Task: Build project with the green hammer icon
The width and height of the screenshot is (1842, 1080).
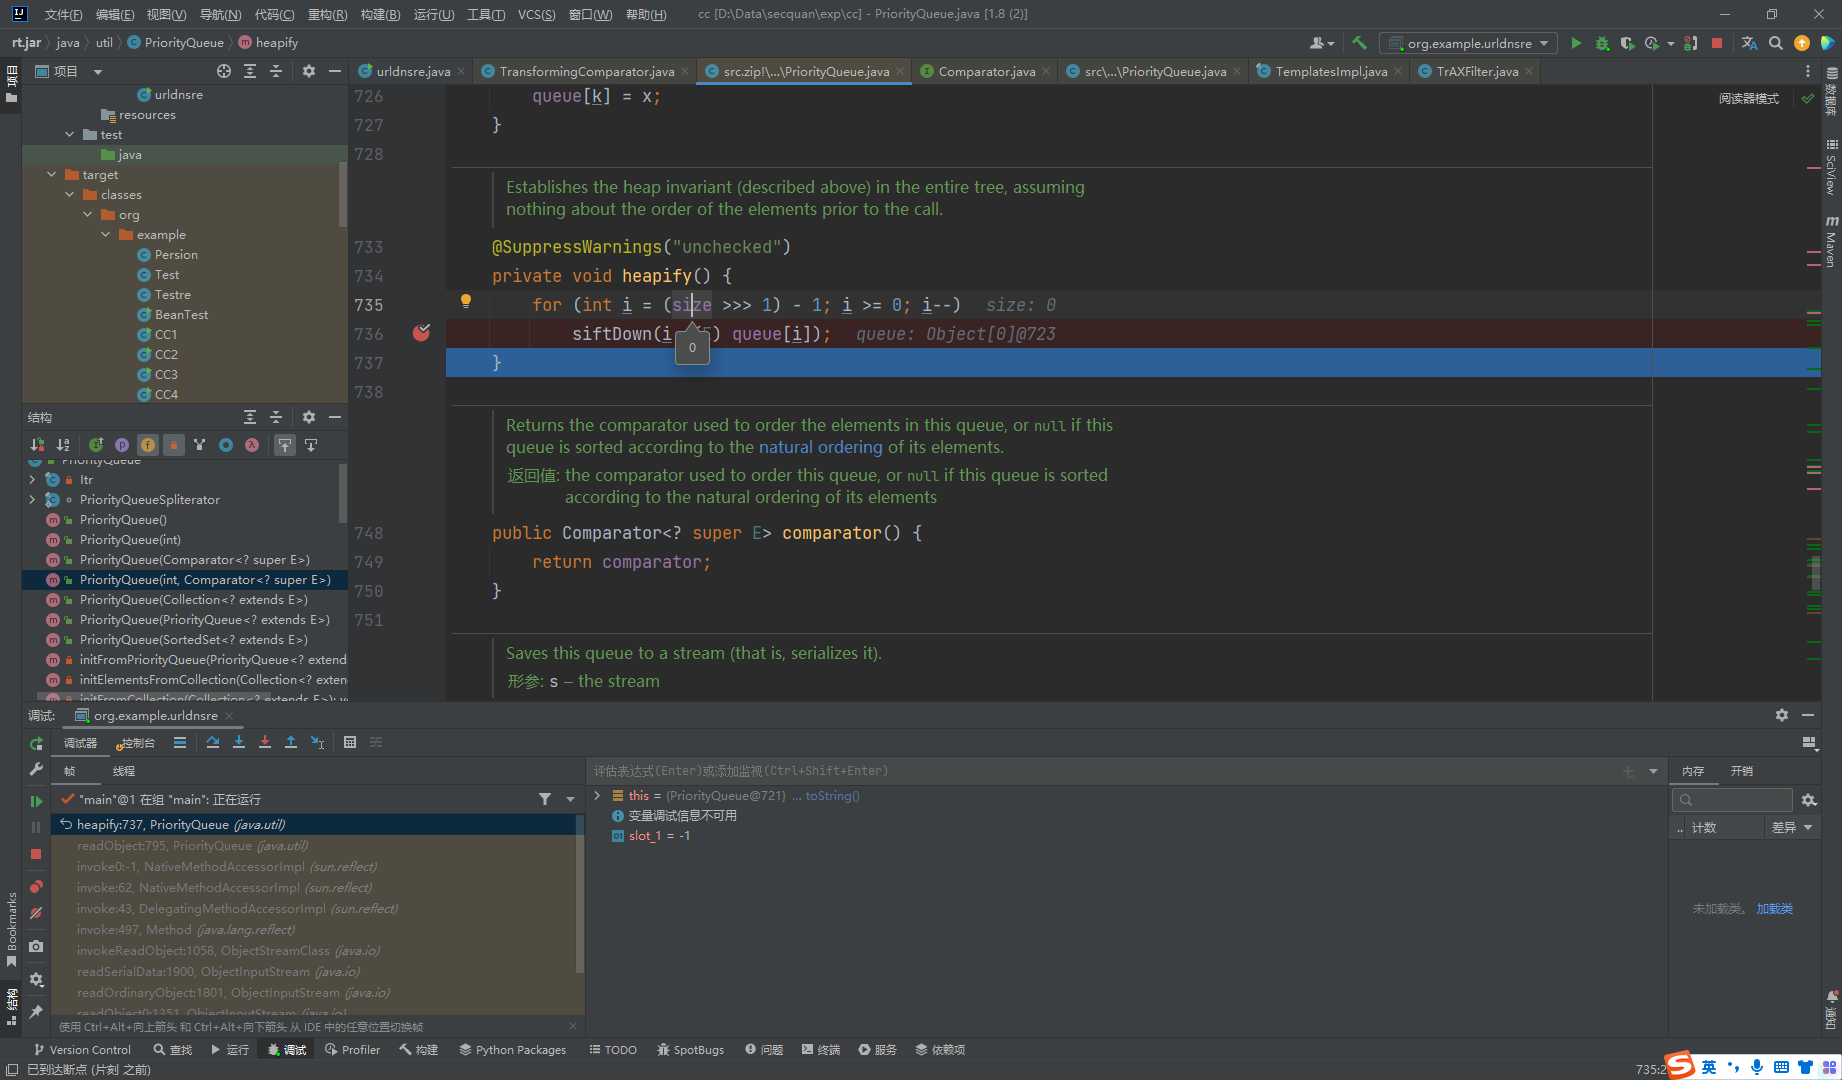Action: 1359,43
